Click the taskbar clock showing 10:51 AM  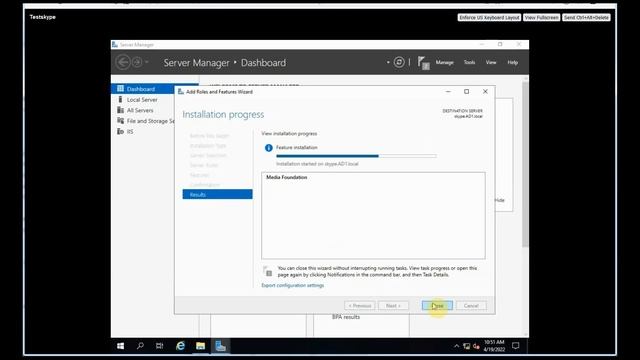[x=494, y=346]
